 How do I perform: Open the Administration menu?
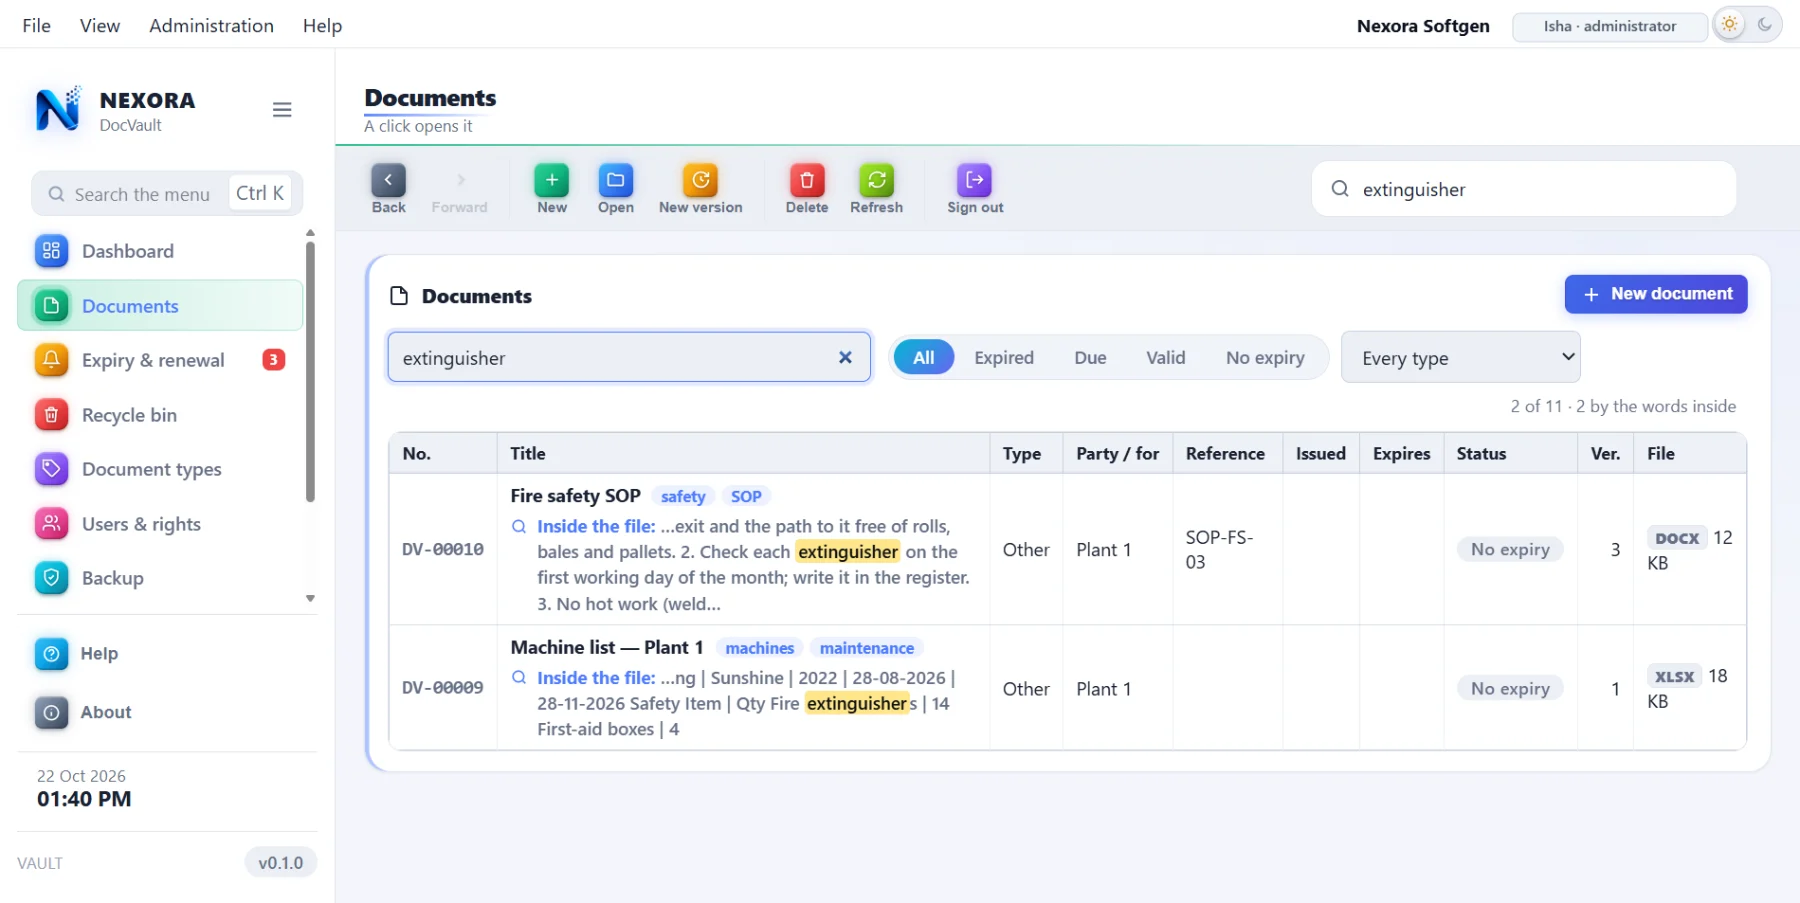coord(211,25)
